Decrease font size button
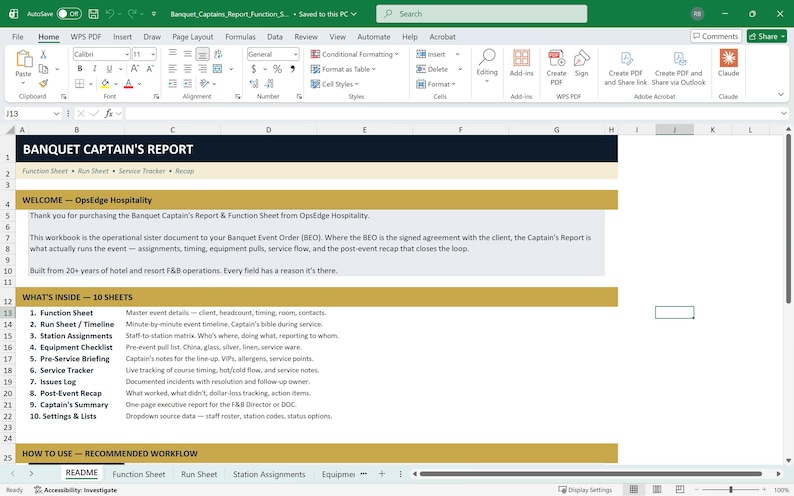The width and height of the screenshot is (794, 496). (150, 69)
